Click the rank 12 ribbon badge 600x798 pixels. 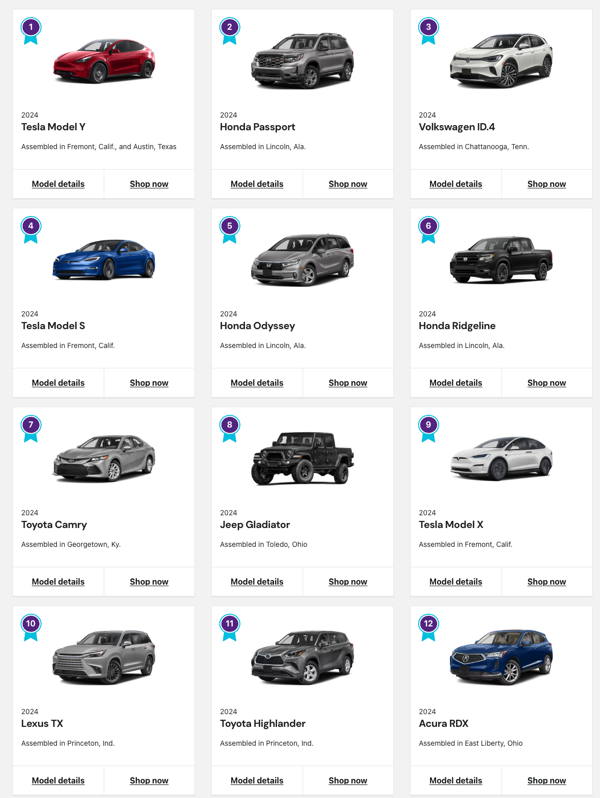428,627
